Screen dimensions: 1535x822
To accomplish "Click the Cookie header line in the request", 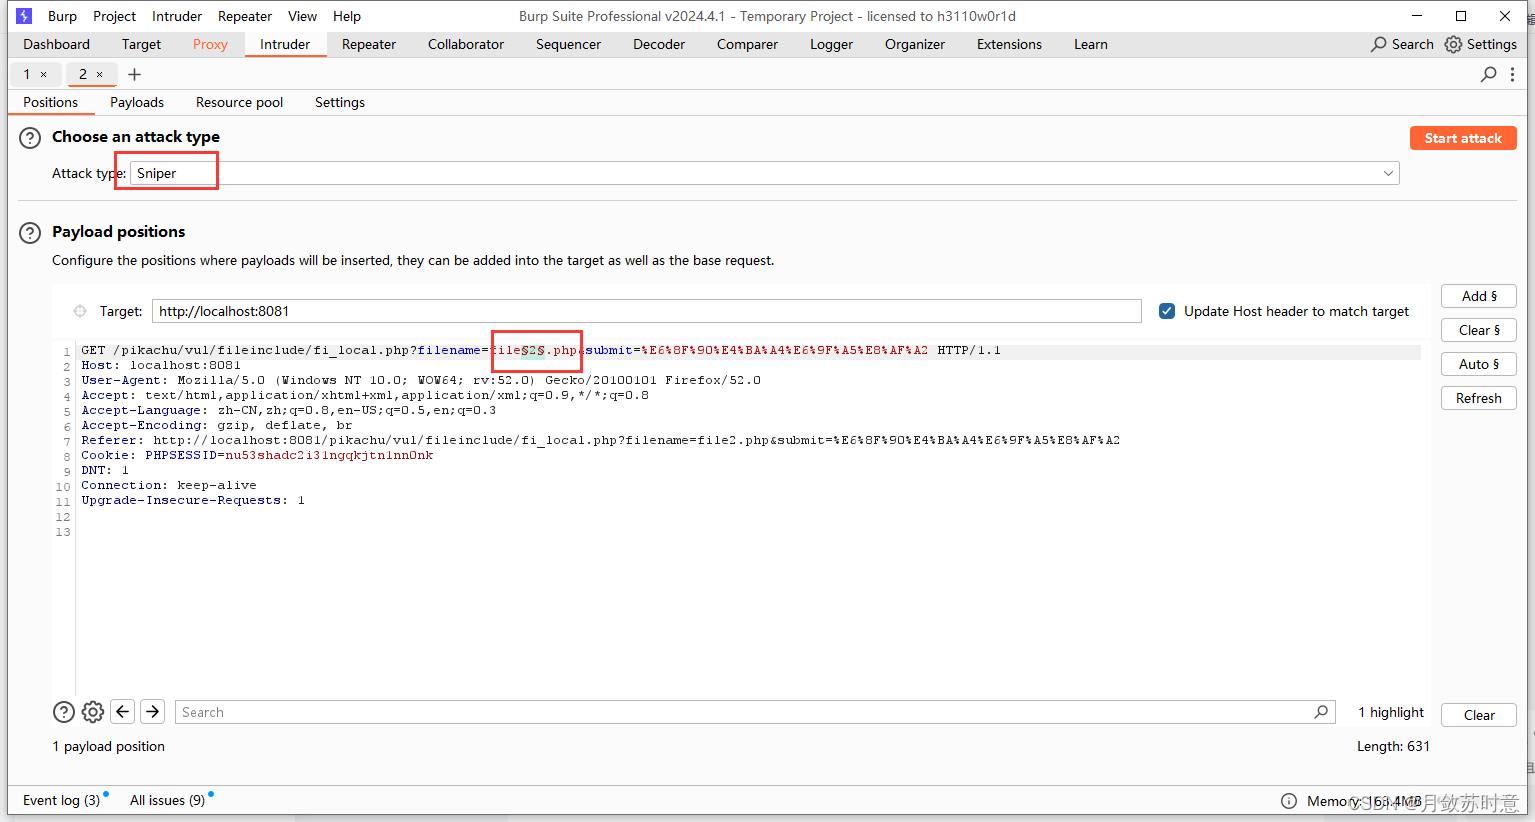I will (258, 455).
